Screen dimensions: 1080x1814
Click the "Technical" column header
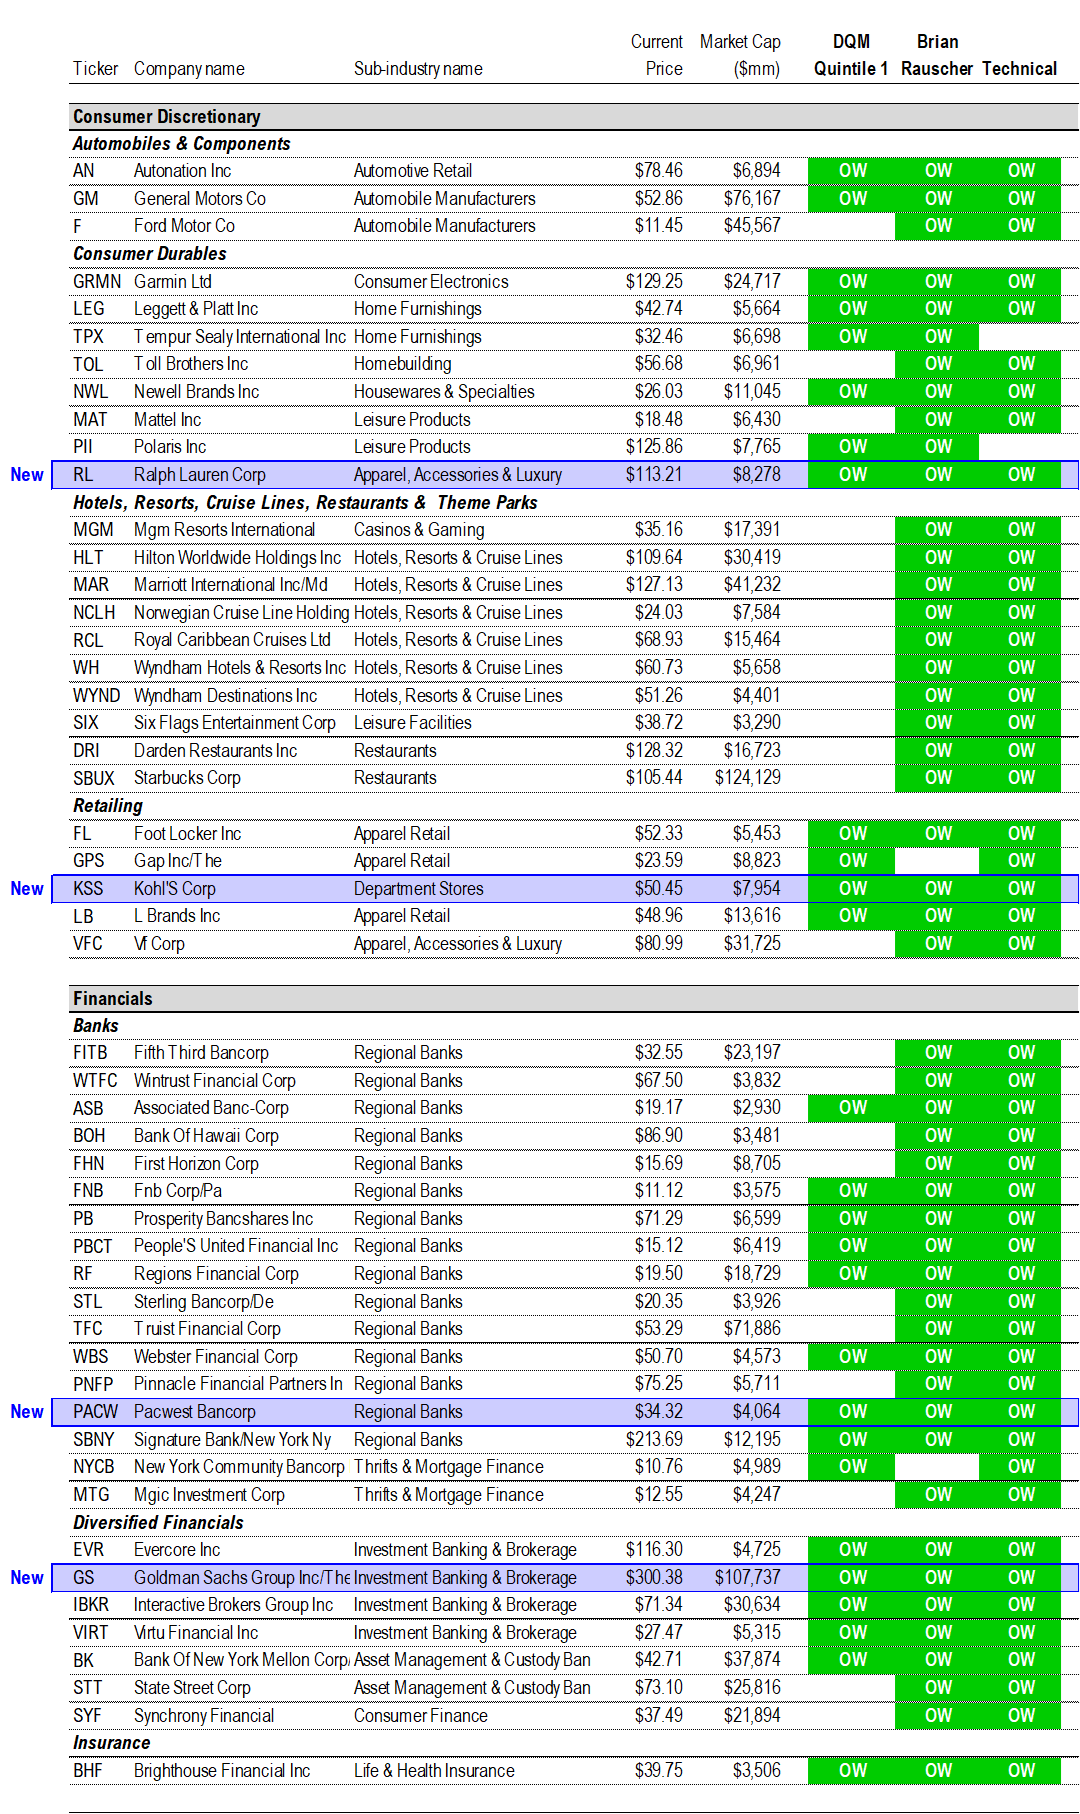[1019, 69]
